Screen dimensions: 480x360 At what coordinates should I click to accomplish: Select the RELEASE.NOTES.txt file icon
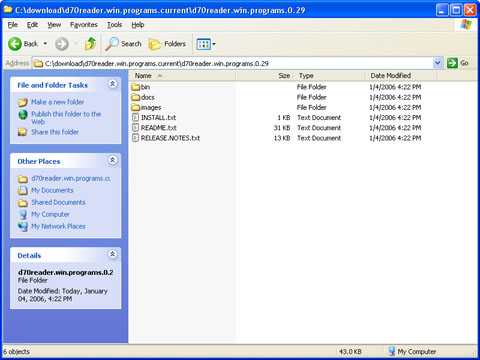135,138
